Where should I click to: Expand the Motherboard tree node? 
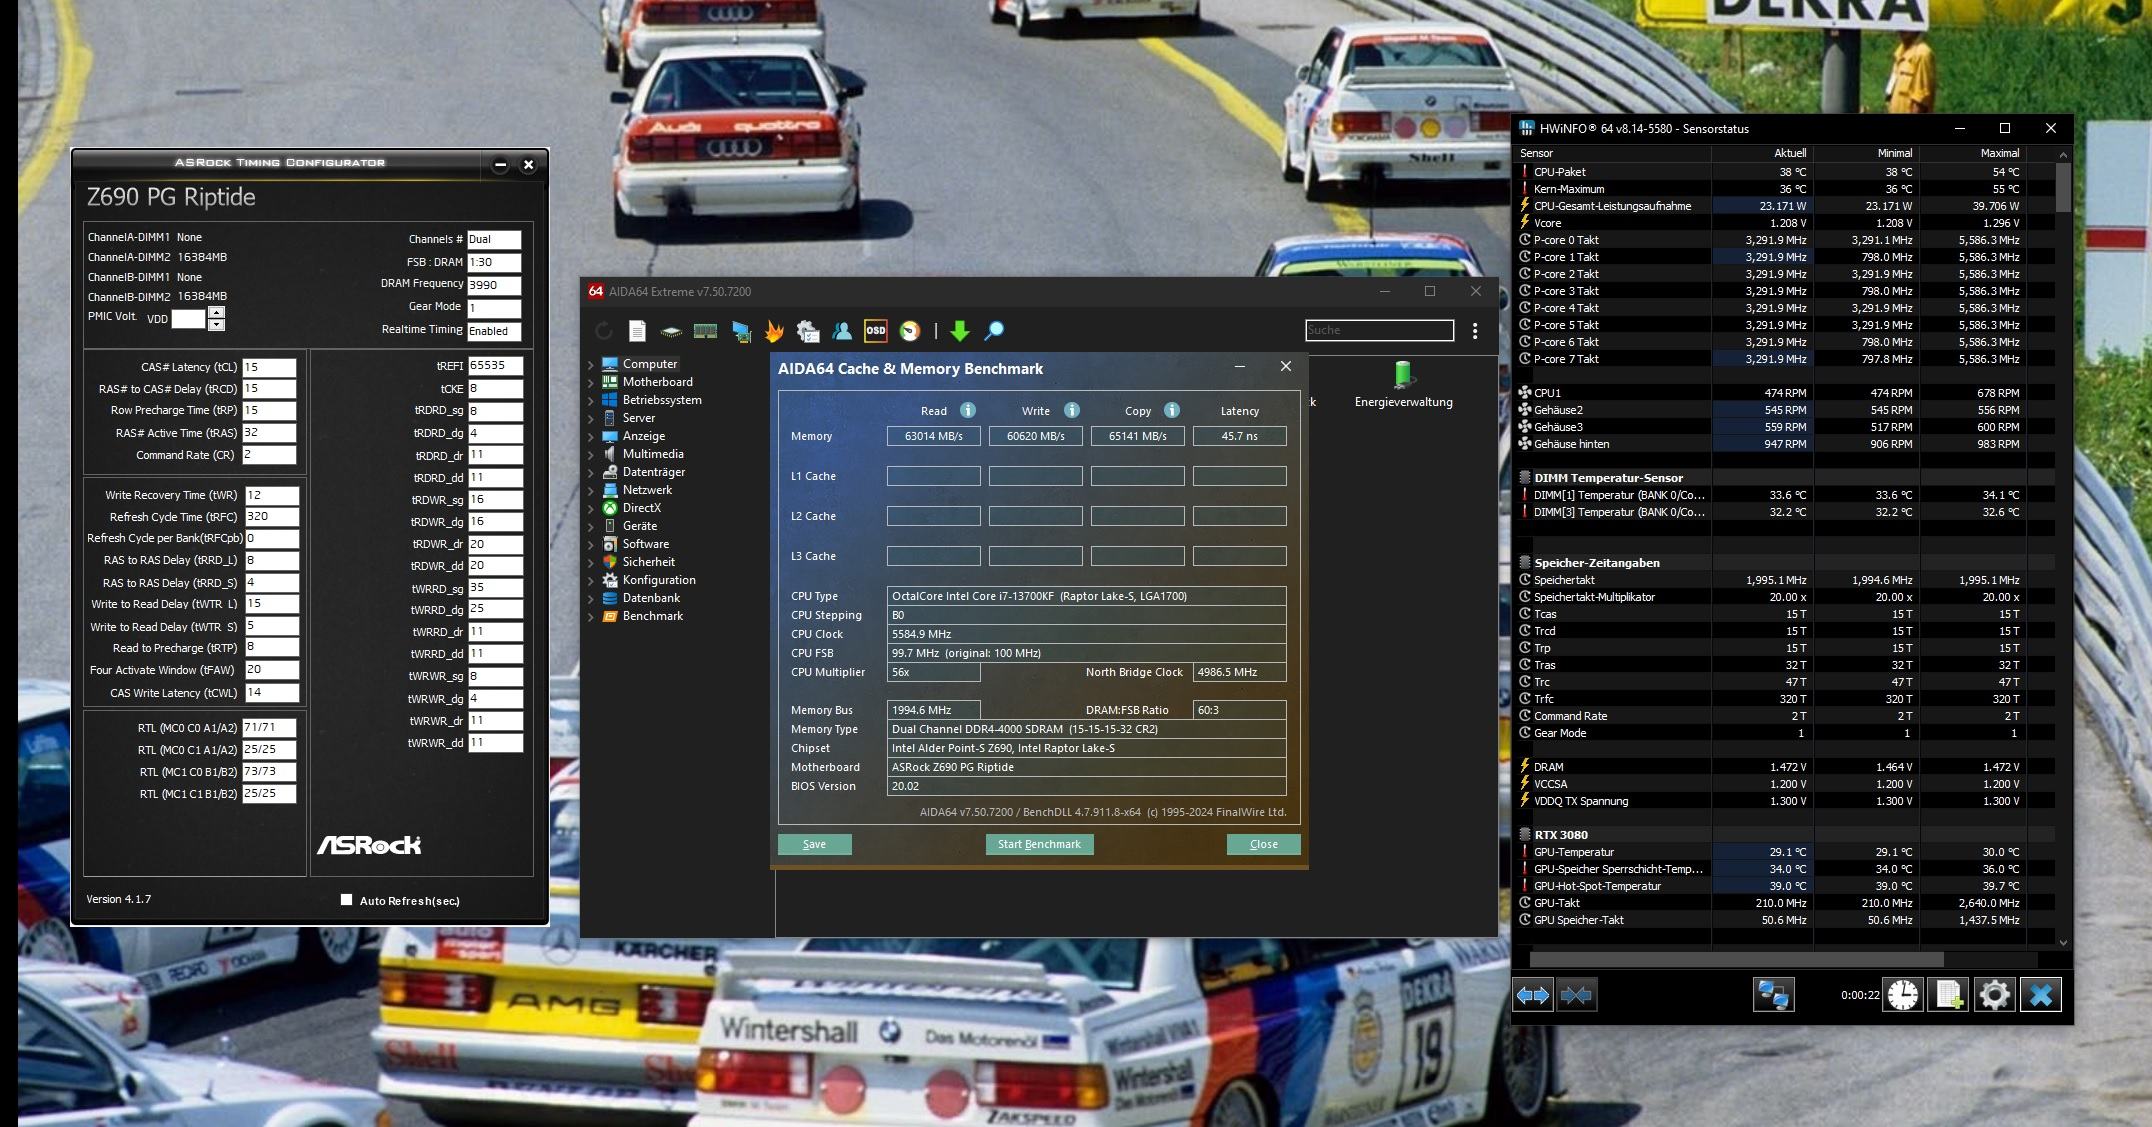(590, 383)
